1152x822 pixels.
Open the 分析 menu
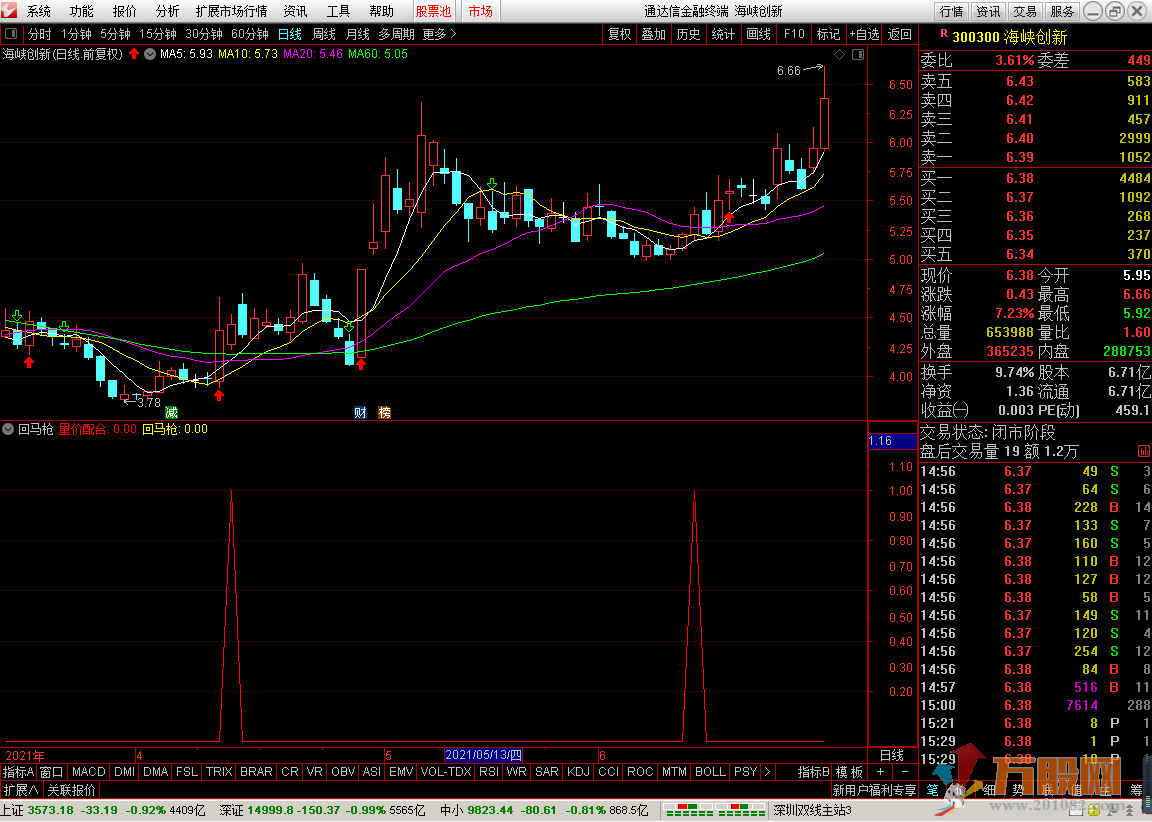click(x=168, y=11)
